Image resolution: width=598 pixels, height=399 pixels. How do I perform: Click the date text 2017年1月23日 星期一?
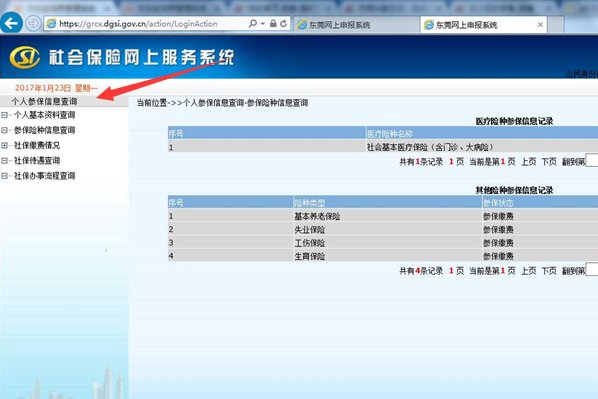[x=56, y=88]
